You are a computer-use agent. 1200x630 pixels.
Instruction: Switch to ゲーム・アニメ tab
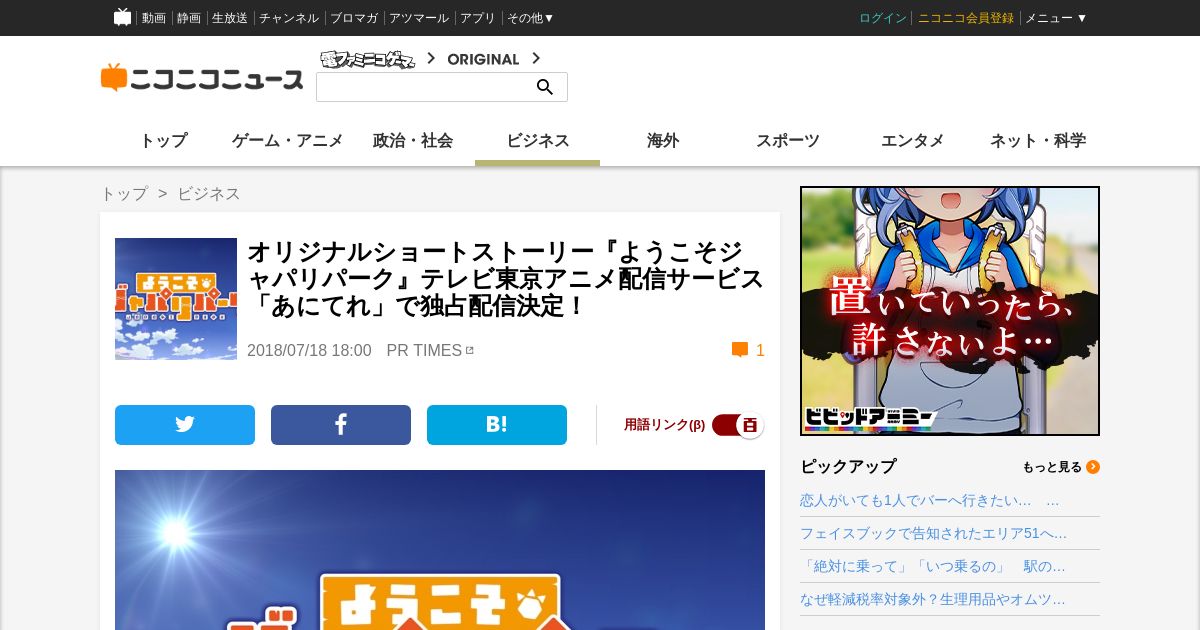[x=288, y=141]
